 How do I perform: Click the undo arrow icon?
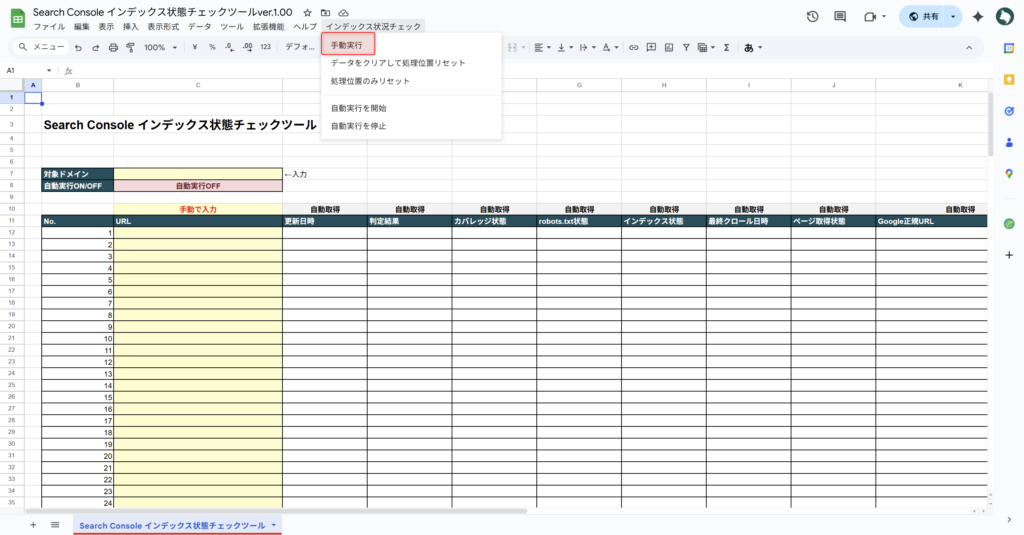(78, 47)
